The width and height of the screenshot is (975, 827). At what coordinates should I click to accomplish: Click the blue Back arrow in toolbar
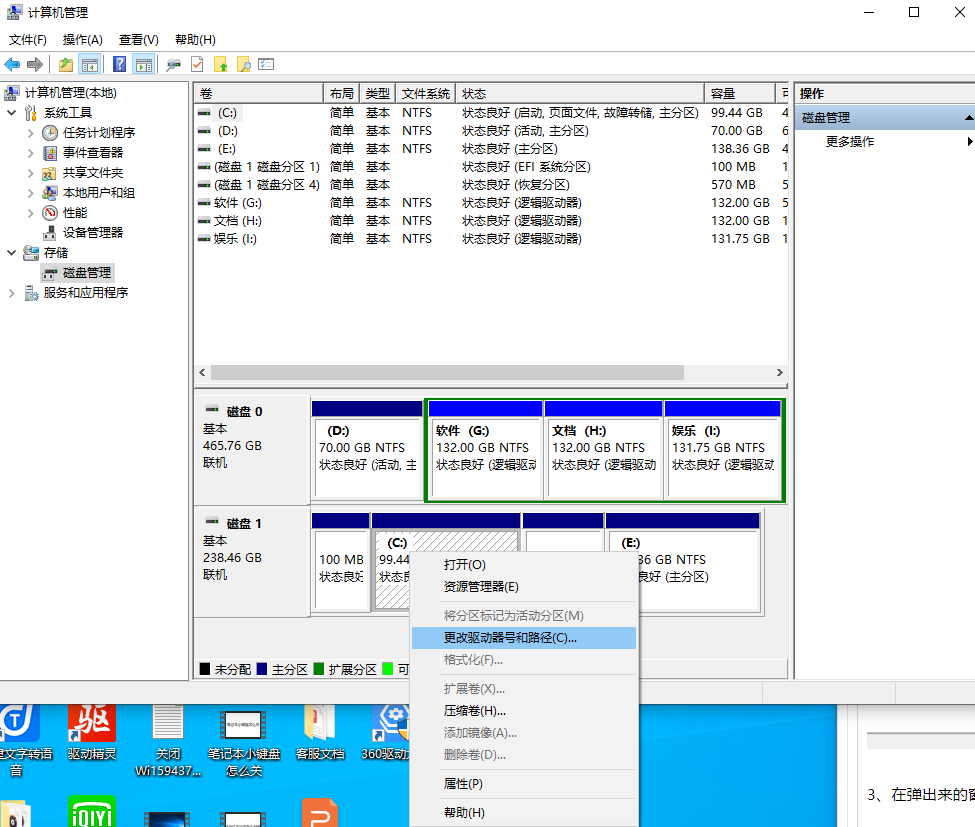pyautogui.click(x=12, y=64)
